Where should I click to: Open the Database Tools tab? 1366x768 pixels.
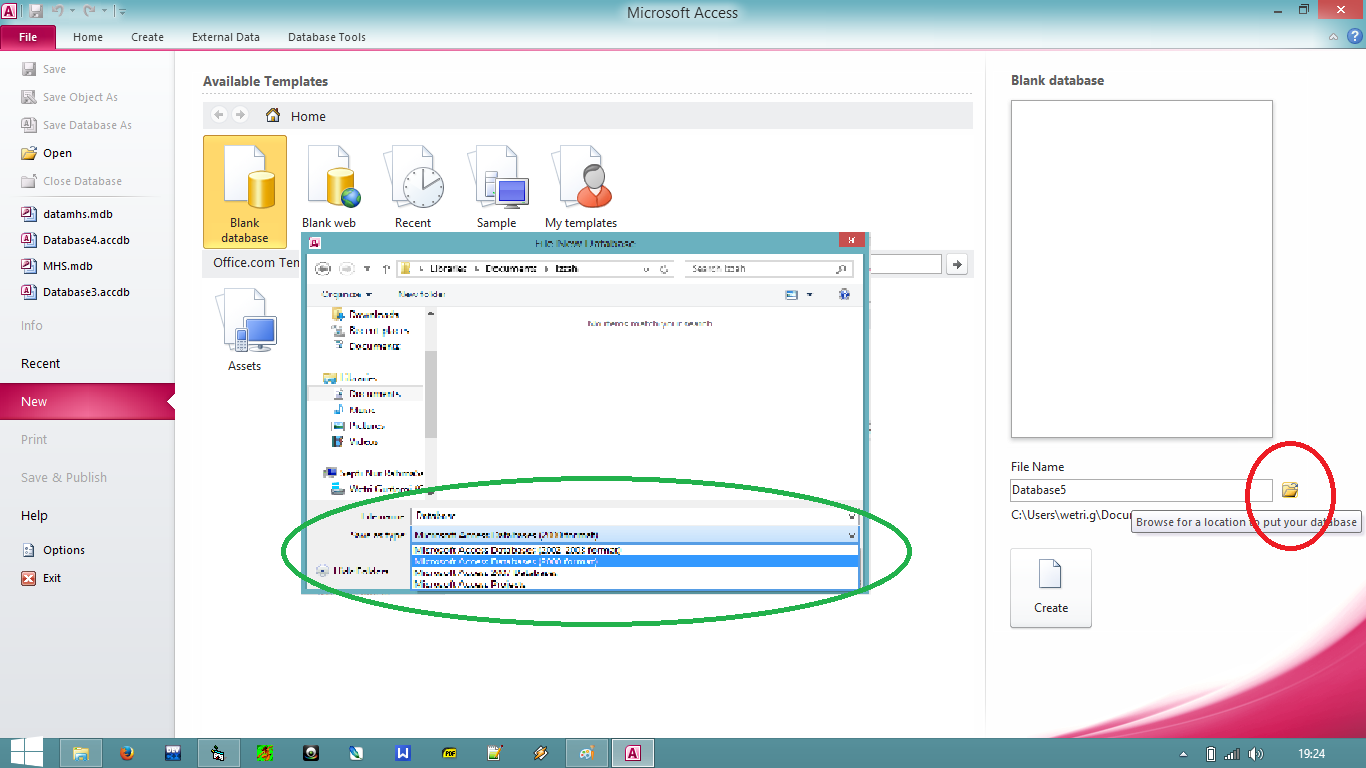coord(327,37)
